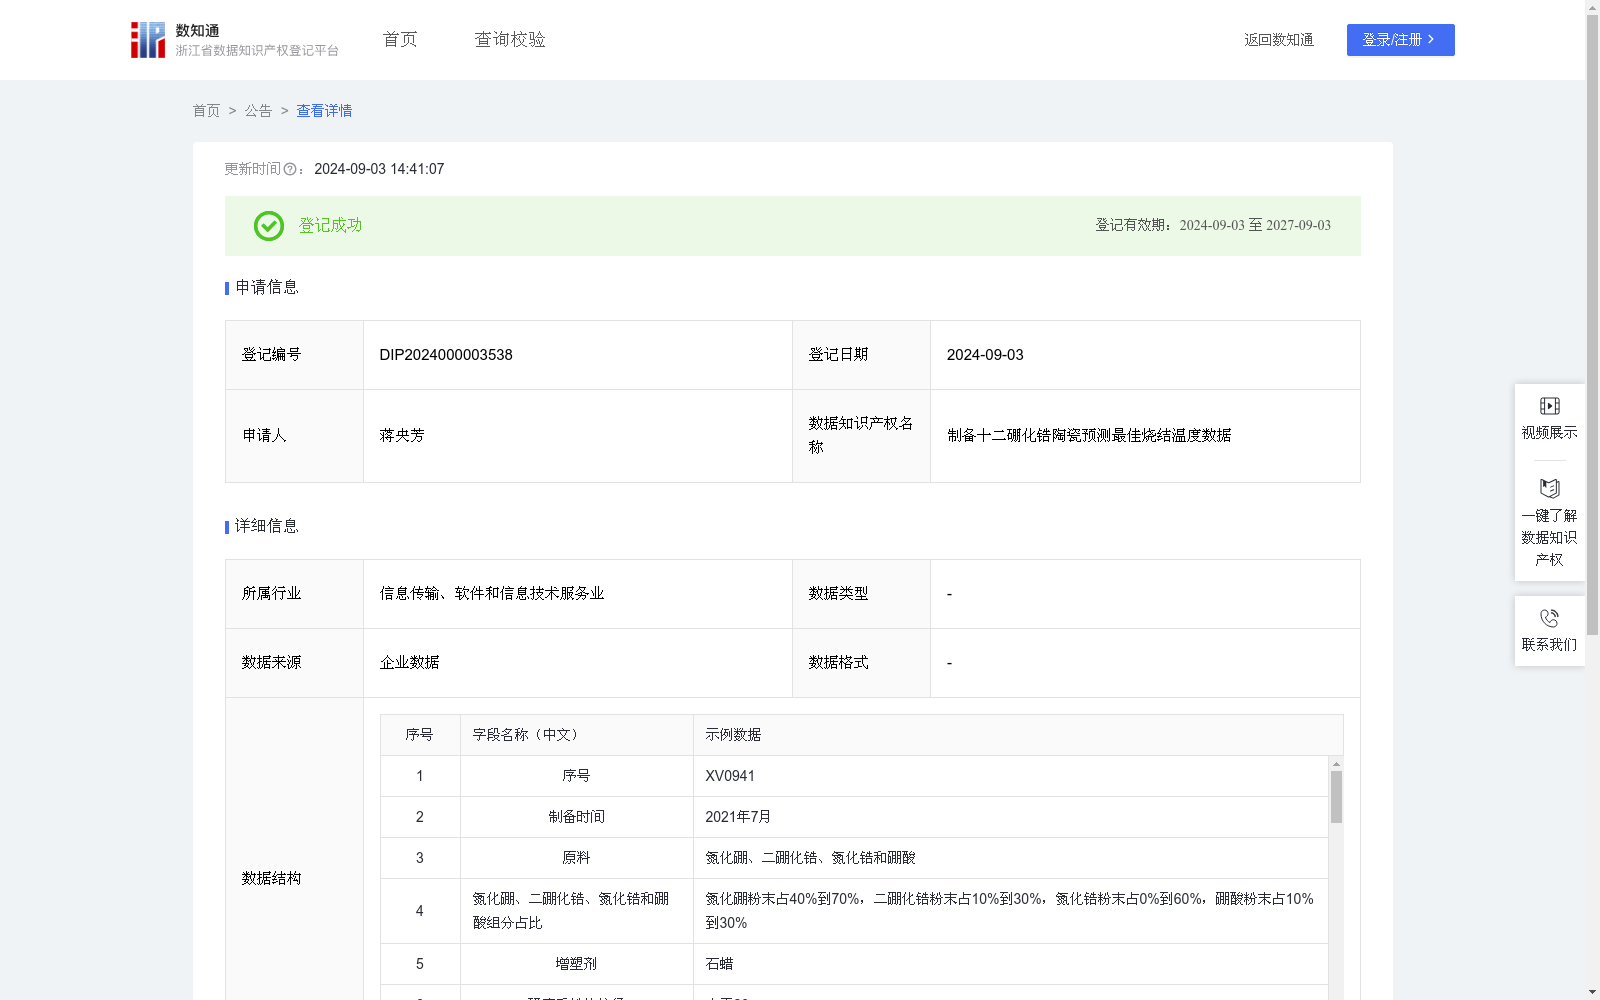This screenshot has height=1000, width=1600.
Task: Click the 制备时间 field name cell
Action: tap(577, 817)
